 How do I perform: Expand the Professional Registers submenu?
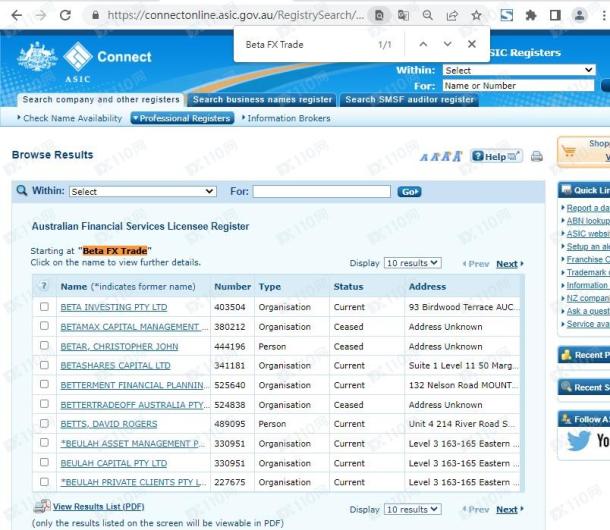[182, 118]
